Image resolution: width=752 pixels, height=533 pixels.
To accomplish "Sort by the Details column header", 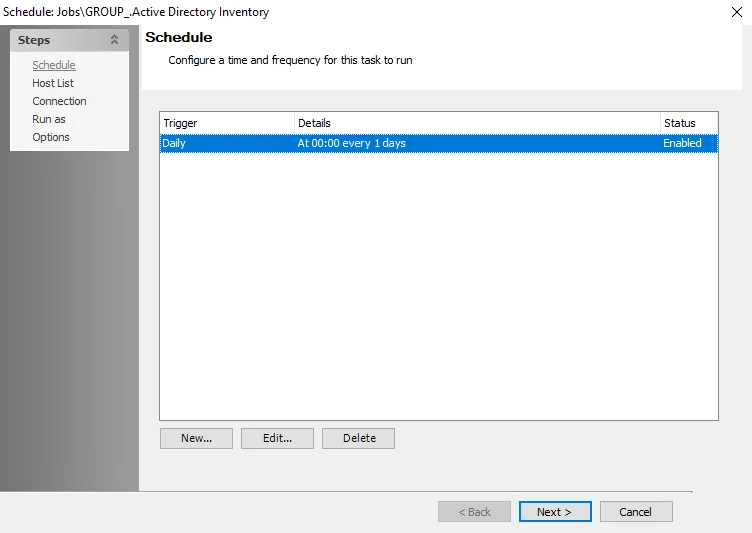I will point(477,123).
